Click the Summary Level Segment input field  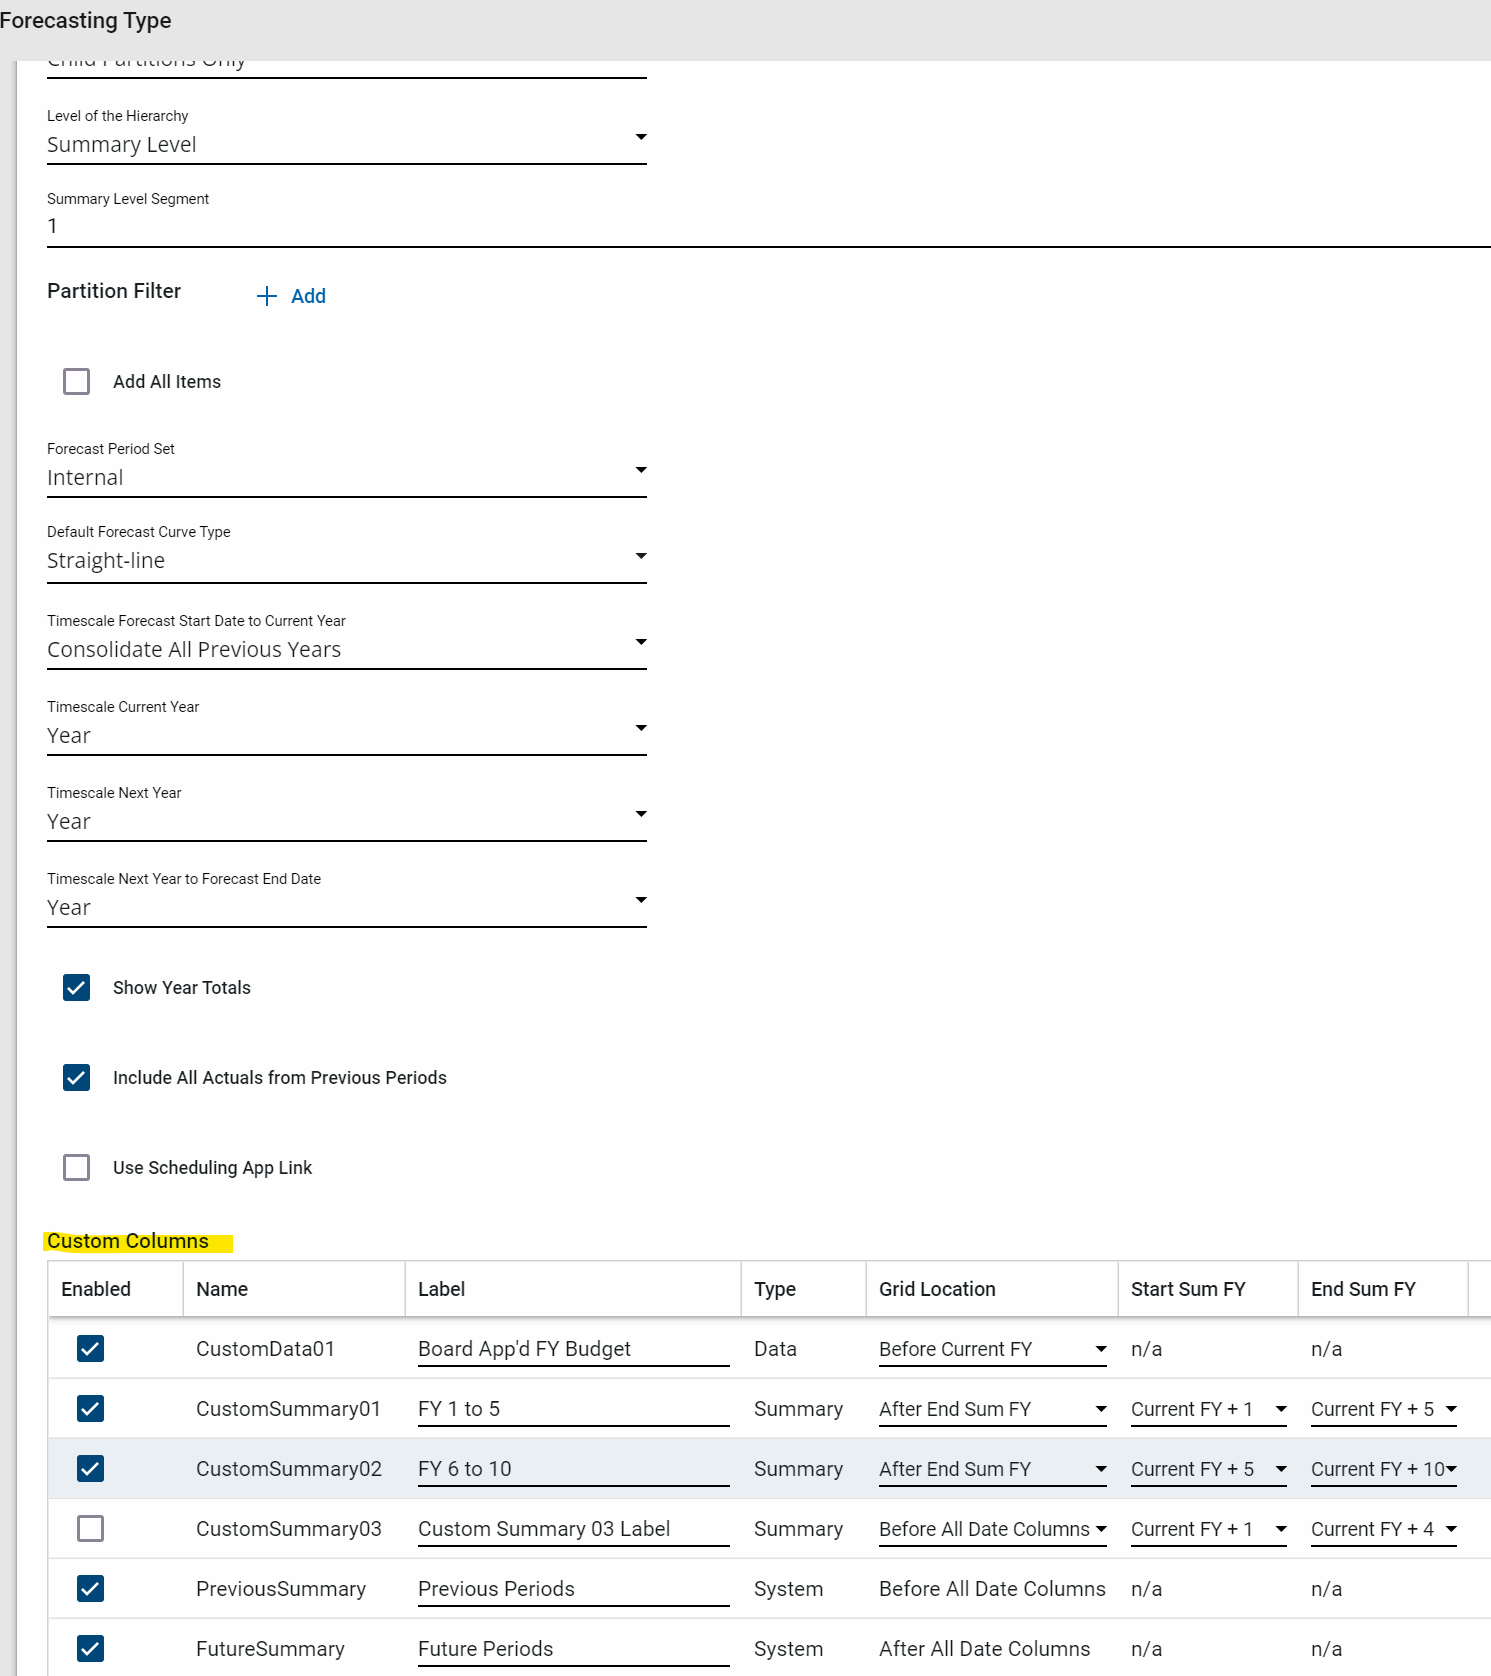760,226
